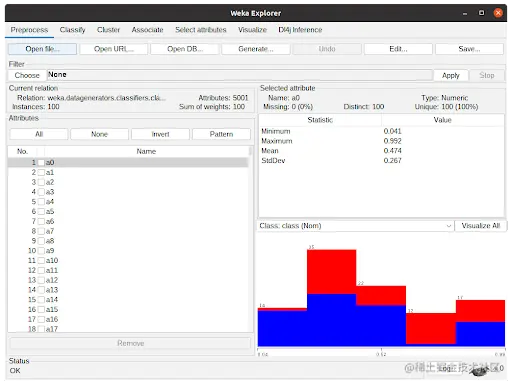
Task: Switch to the Visualize tab
Action: [x=252, y=30]
